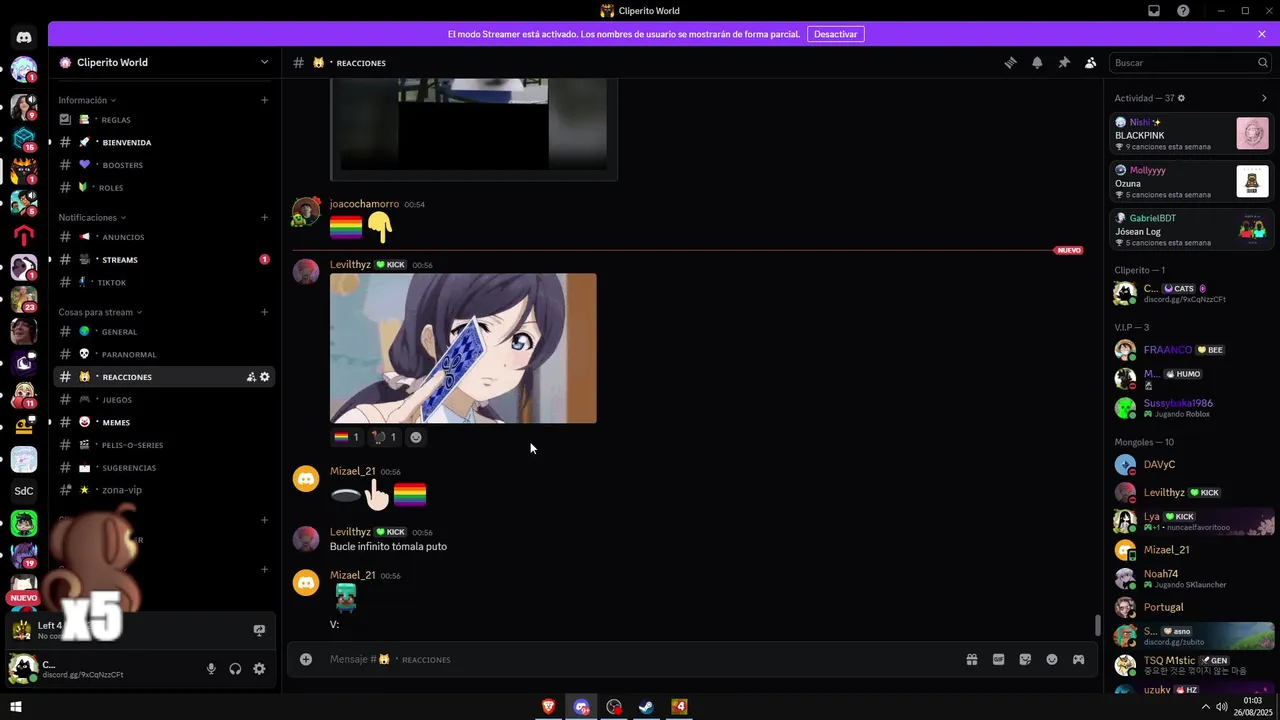1280x720 pixels.
Task: Open the Mollyyyy Ozuna activity card
Action: pos(1192,182)
